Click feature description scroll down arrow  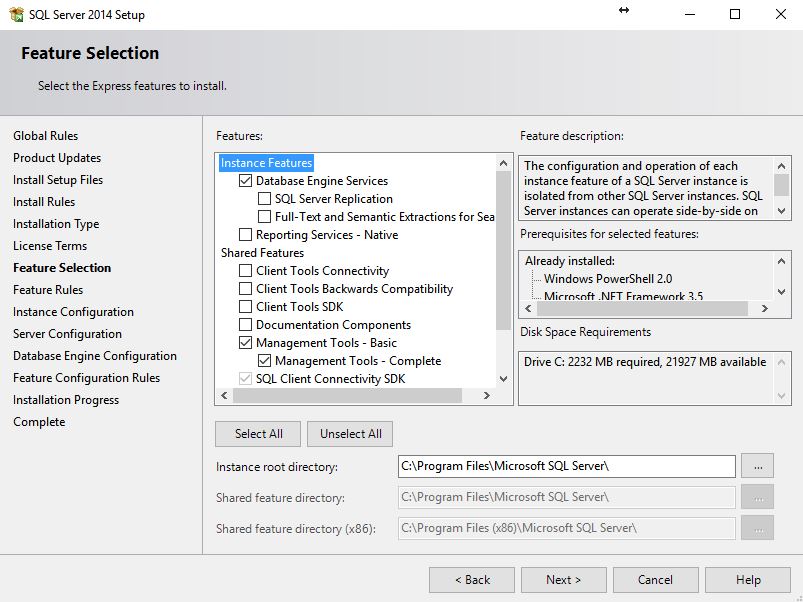(x=781, y=210)
